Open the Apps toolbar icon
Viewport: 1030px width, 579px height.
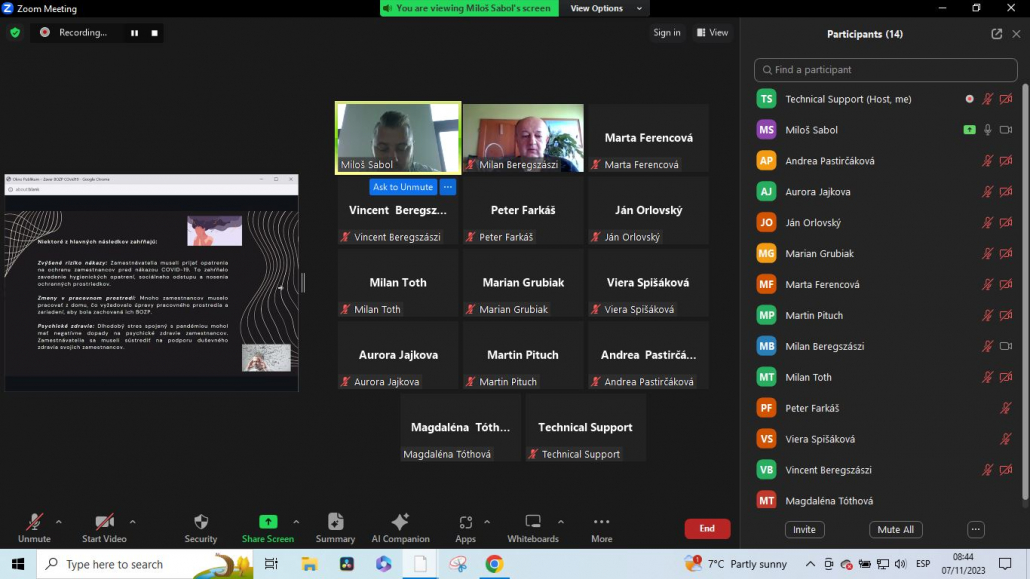pos(465,522)
